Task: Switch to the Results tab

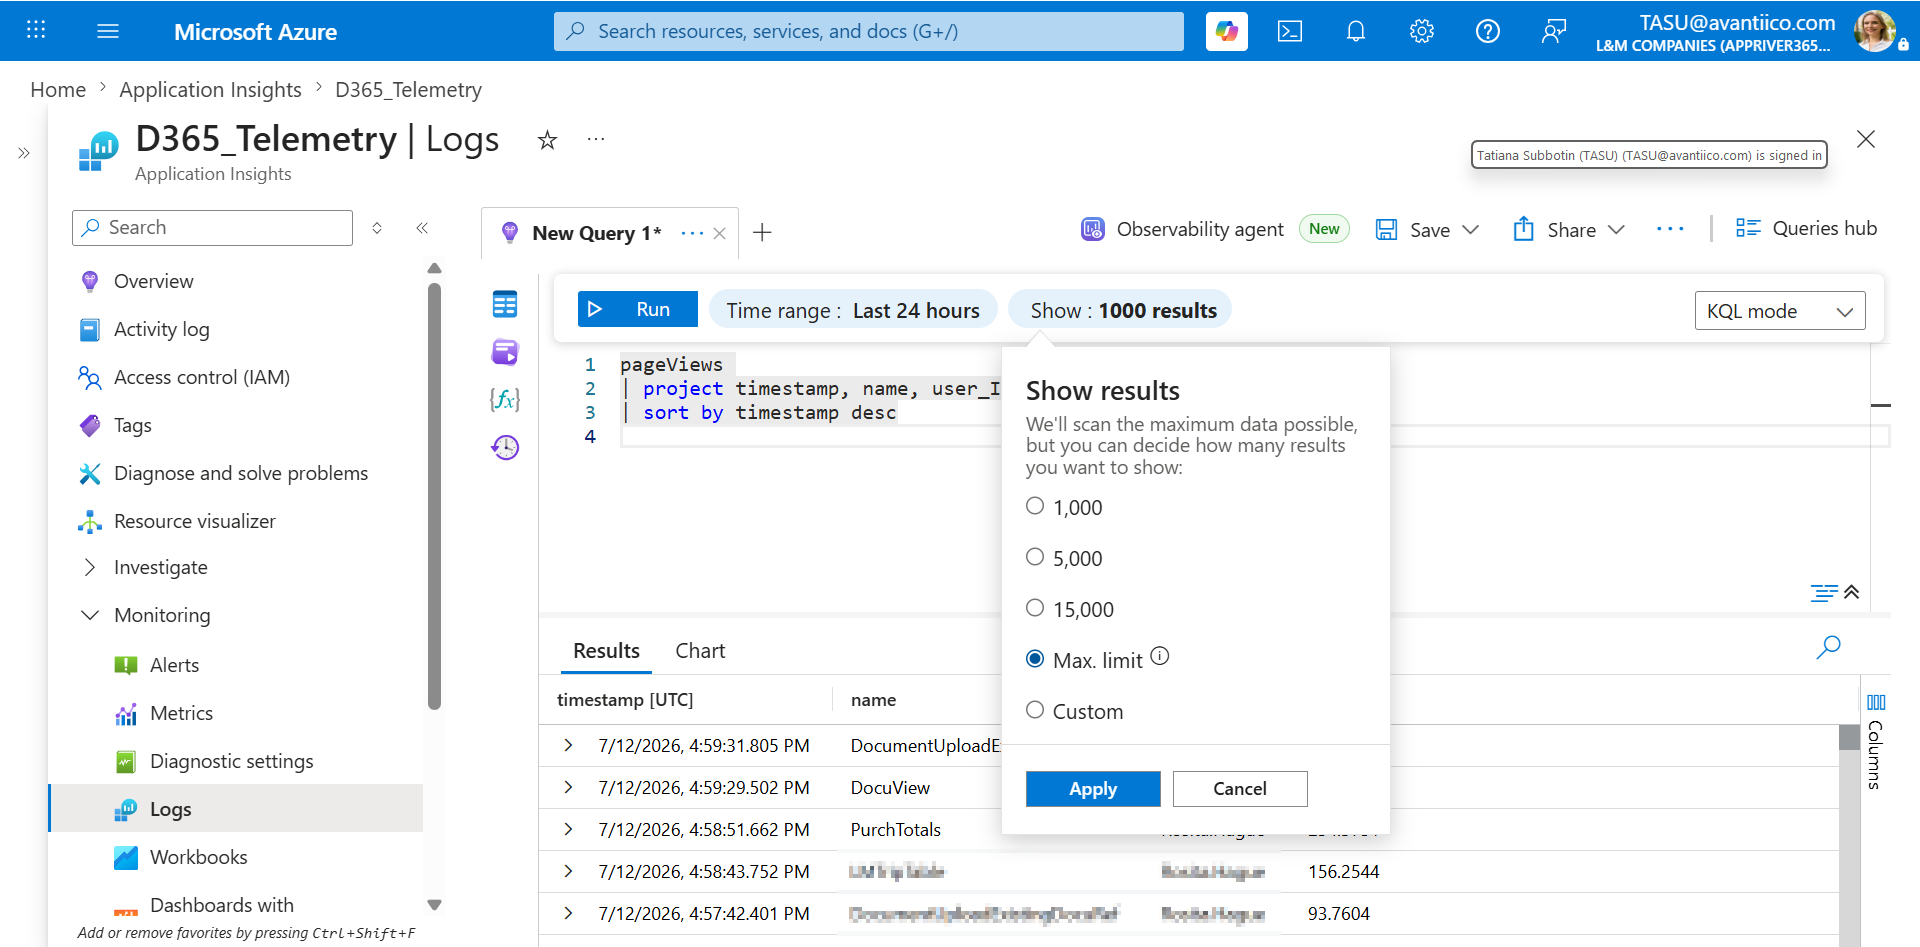Action: [606, 651]
